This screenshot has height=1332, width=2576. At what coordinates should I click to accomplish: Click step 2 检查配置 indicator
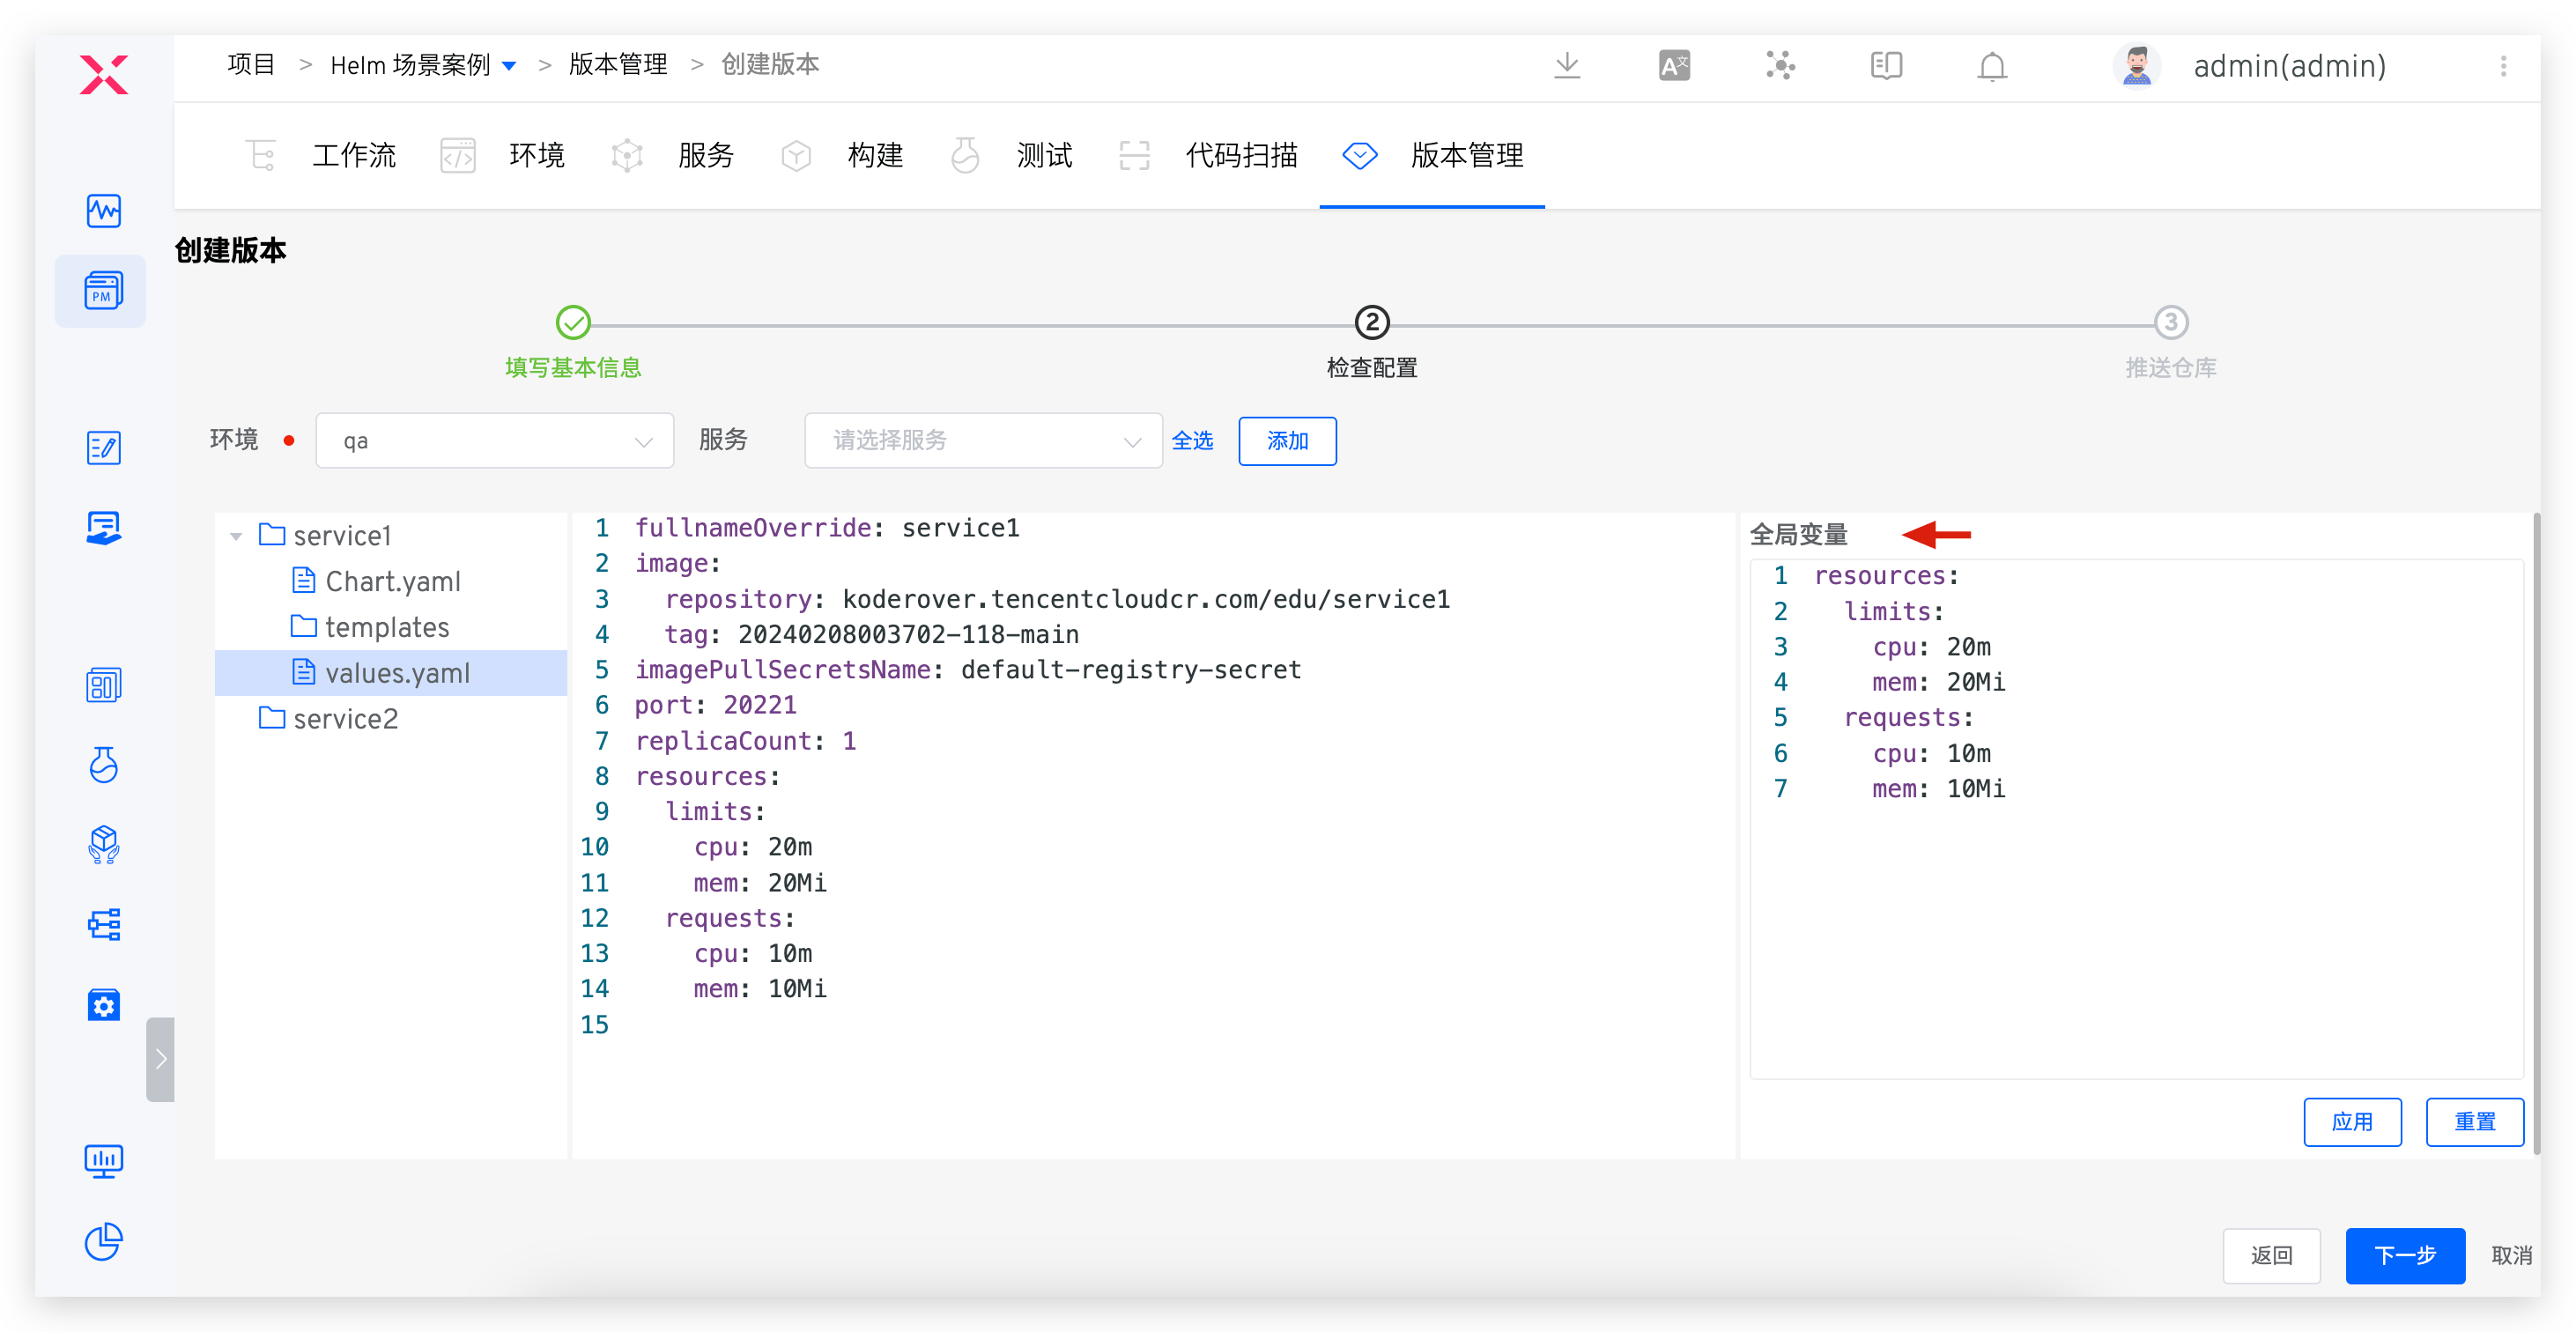click(x=1372, y=322)
